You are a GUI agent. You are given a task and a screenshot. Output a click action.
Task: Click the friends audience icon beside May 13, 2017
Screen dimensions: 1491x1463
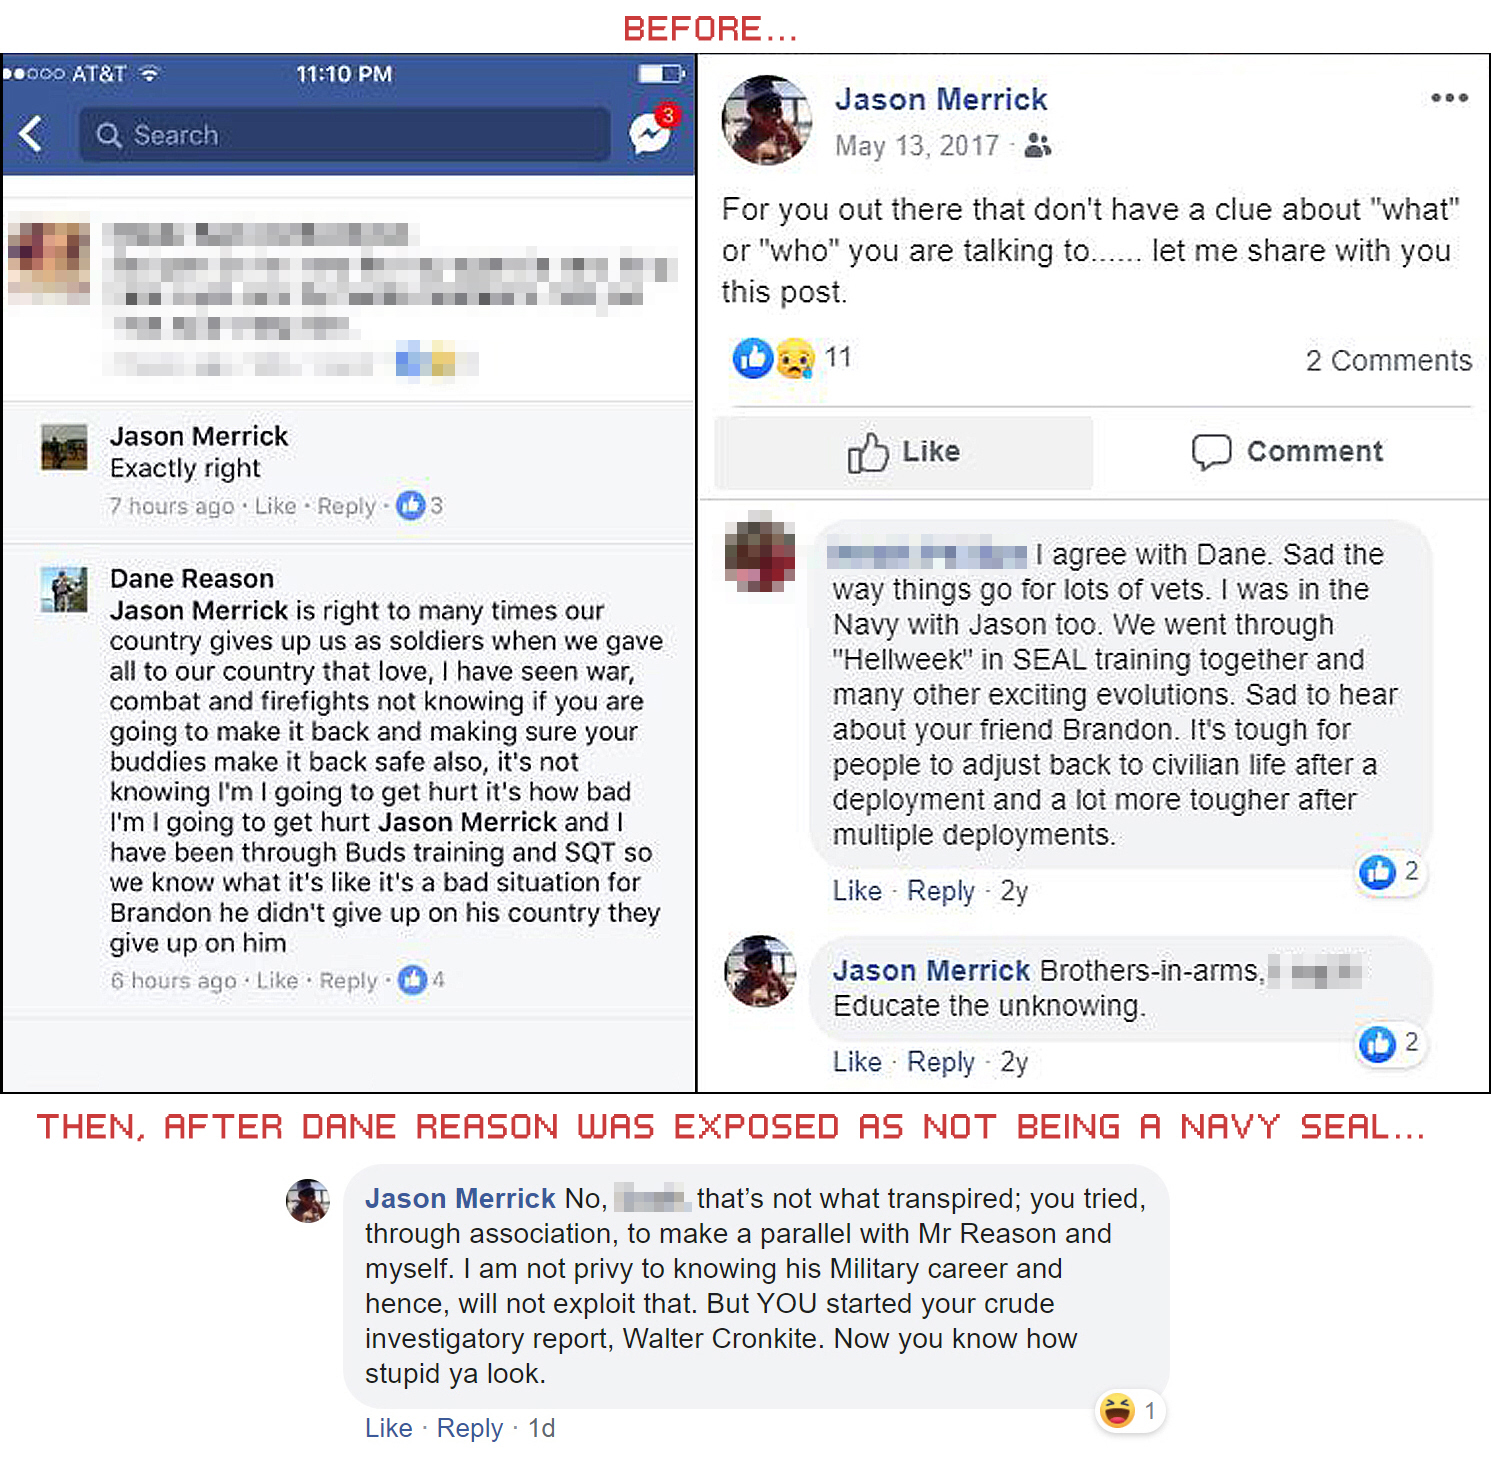[1038, 146]
